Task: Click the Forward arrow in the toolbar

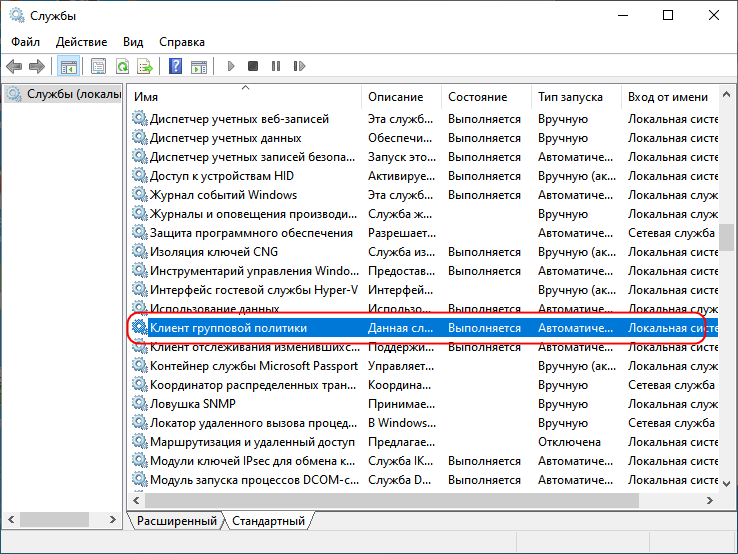Action: coord(37,67)
